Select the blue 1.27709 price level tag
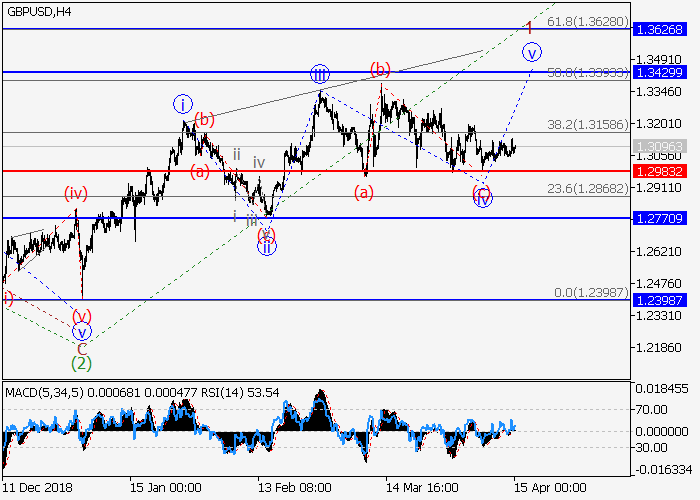Screen dimensions: 700x500 click(660, 218)
